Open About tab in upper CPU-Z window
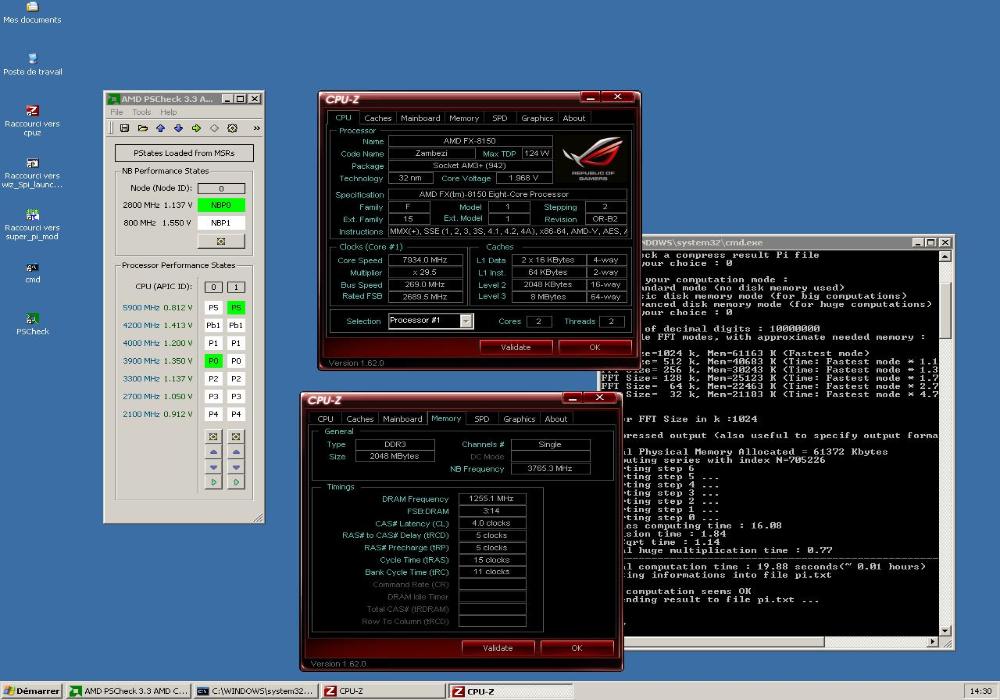This screenshot has height=700, width=1000. coord(573,119)
